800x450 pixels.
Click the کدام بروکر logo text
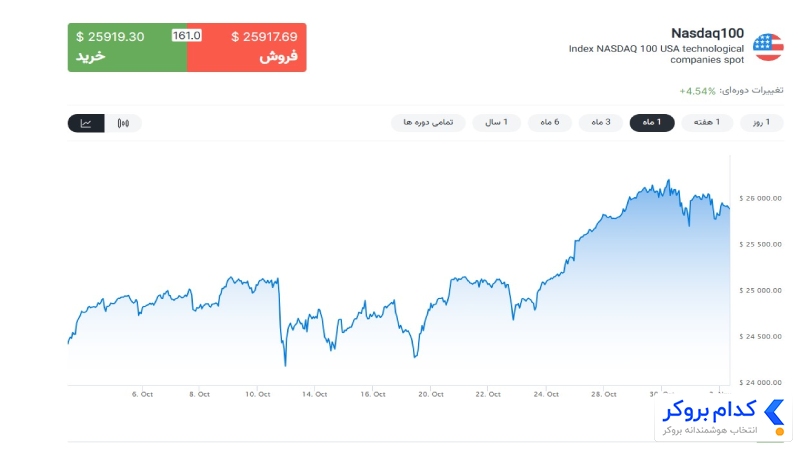pos(709,411)
